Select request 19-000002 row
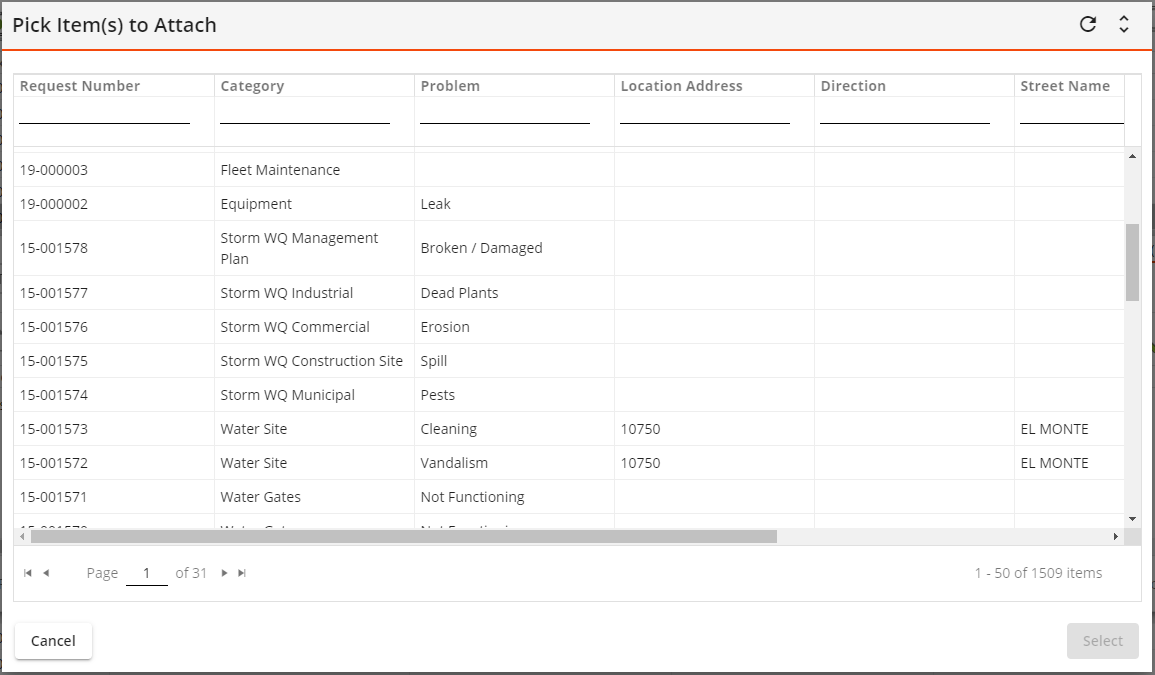Viewport: 1155px width, 675px height. pyautogui.click(x=569, y=203)
